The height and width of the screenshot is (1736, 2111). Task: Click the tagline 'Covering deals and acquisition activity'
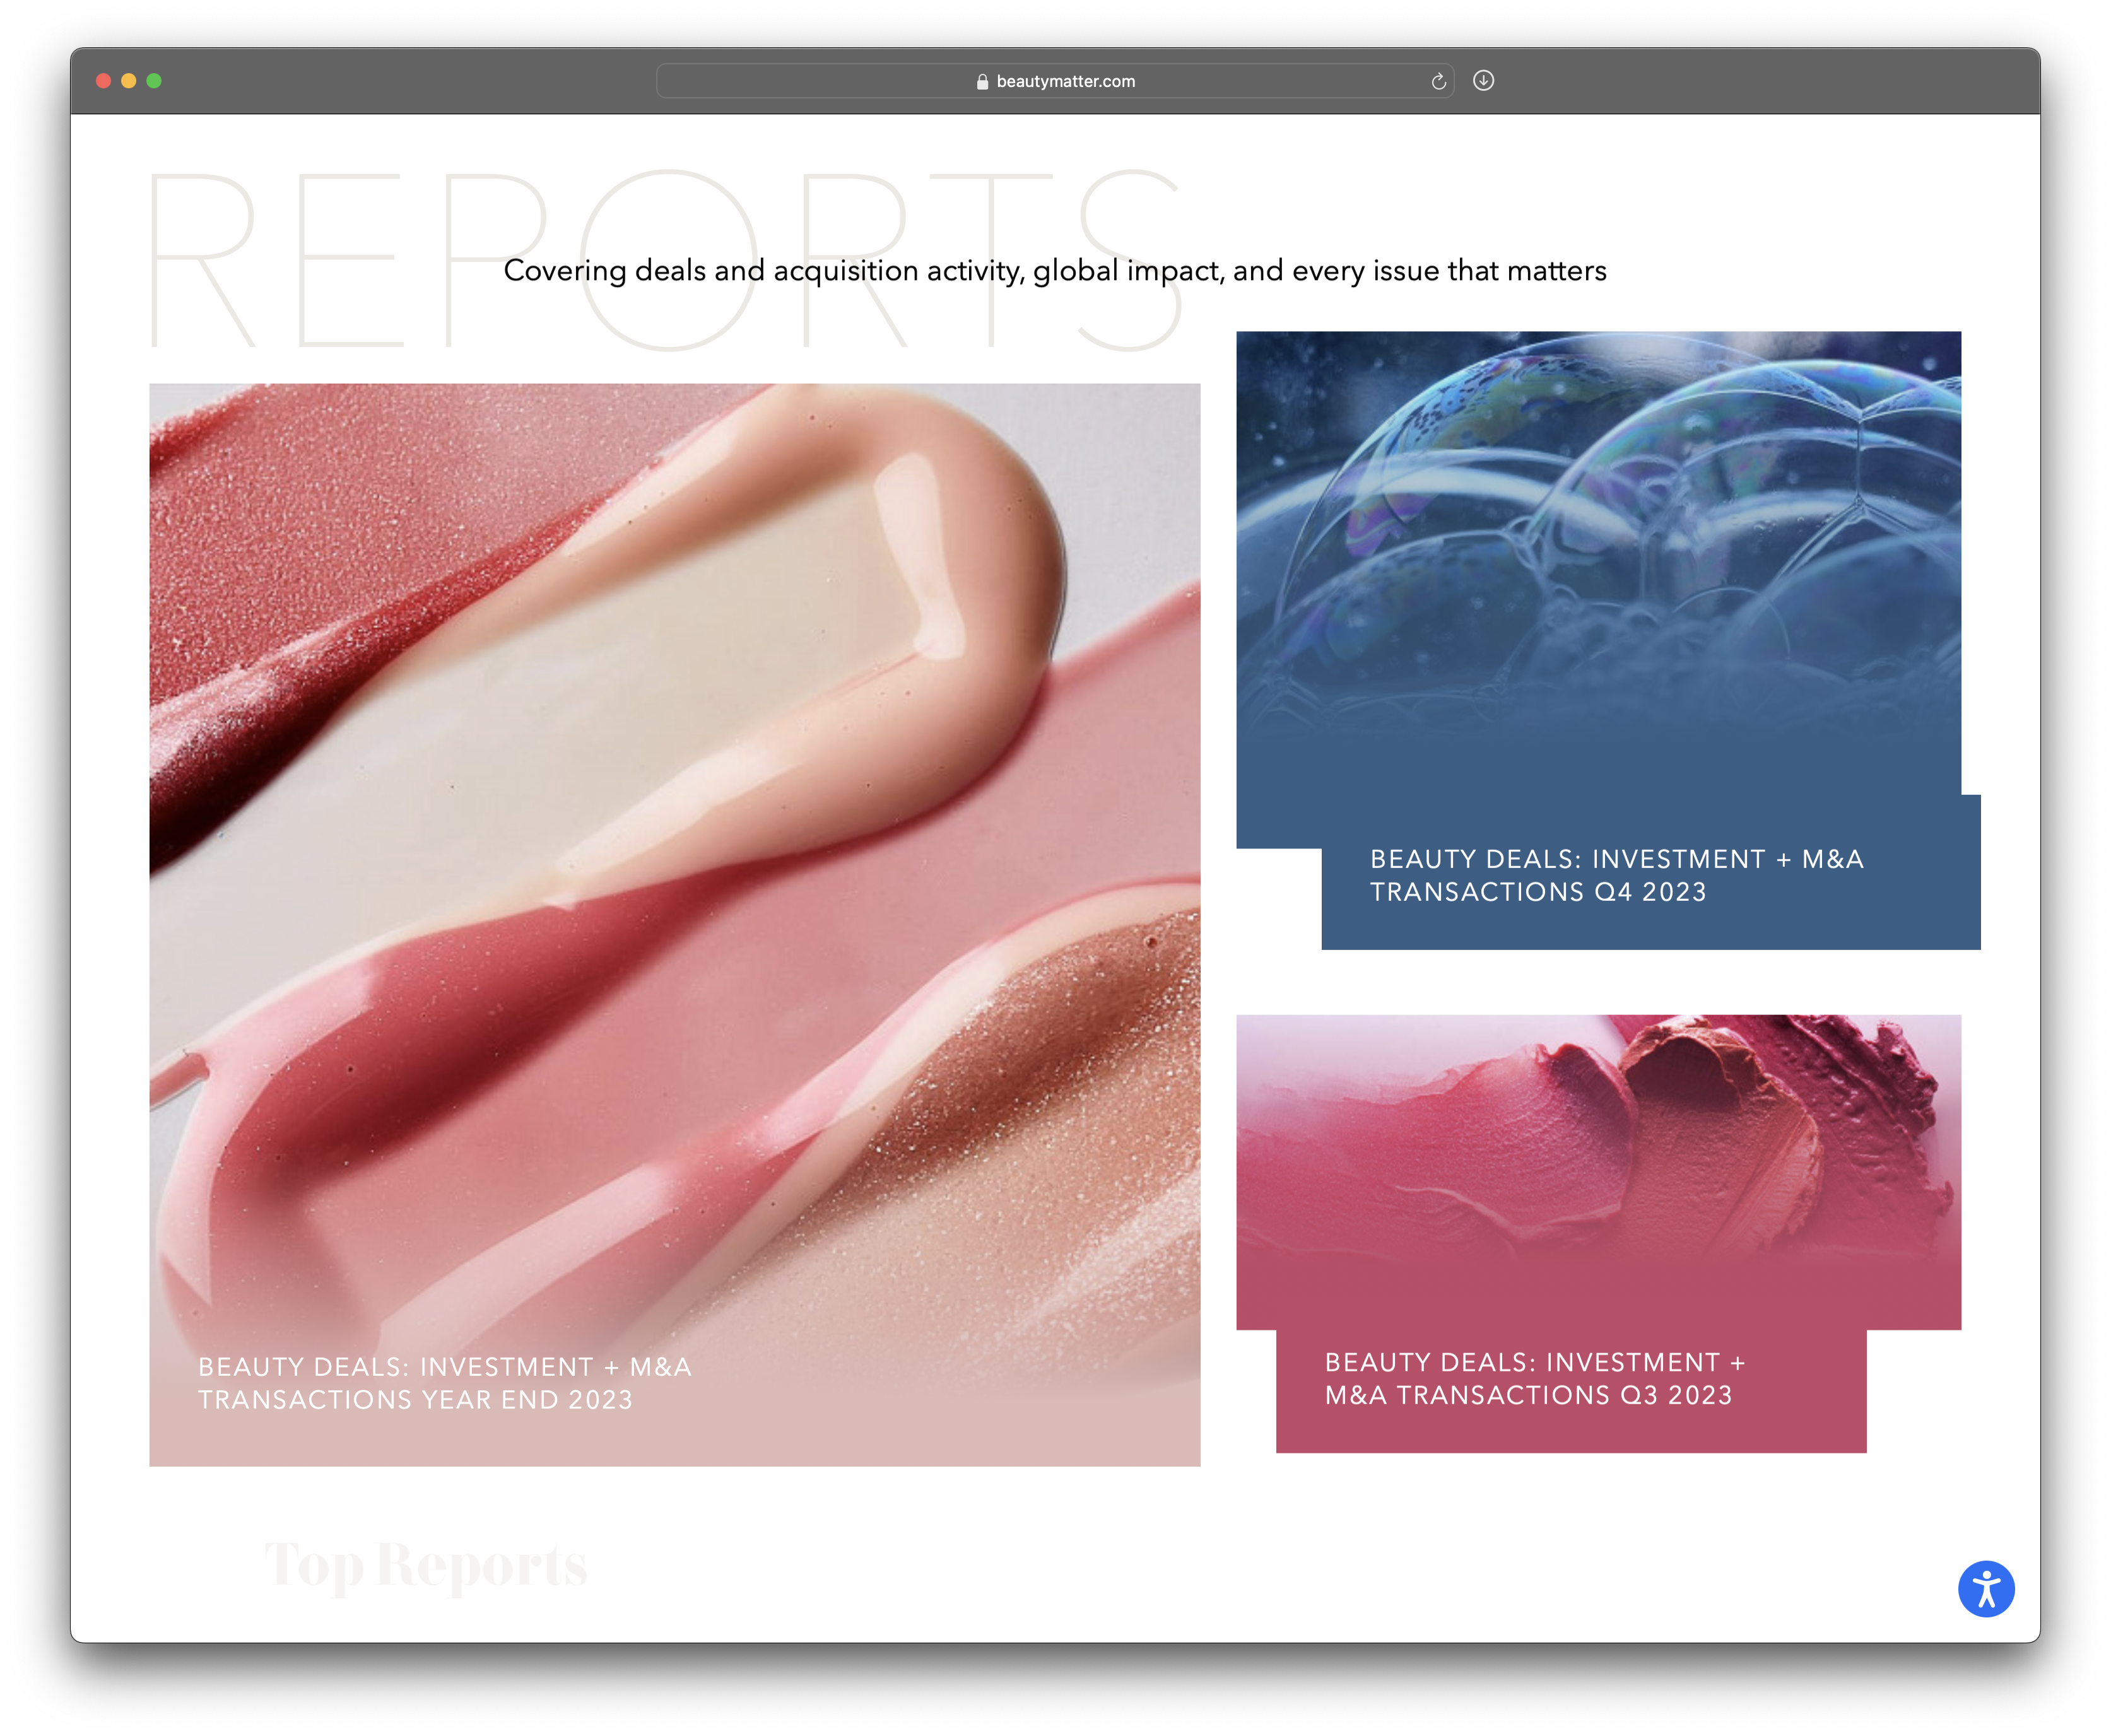tap(1055, 270)
